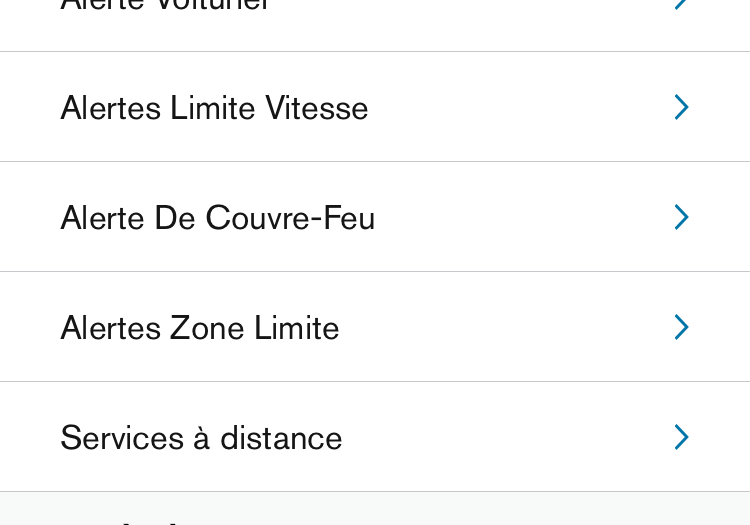The width and height of the screenshot is (750, 525).
Task: Open the Alerte De Couvre-Feu menu item
Action: [x=375, y=217]
